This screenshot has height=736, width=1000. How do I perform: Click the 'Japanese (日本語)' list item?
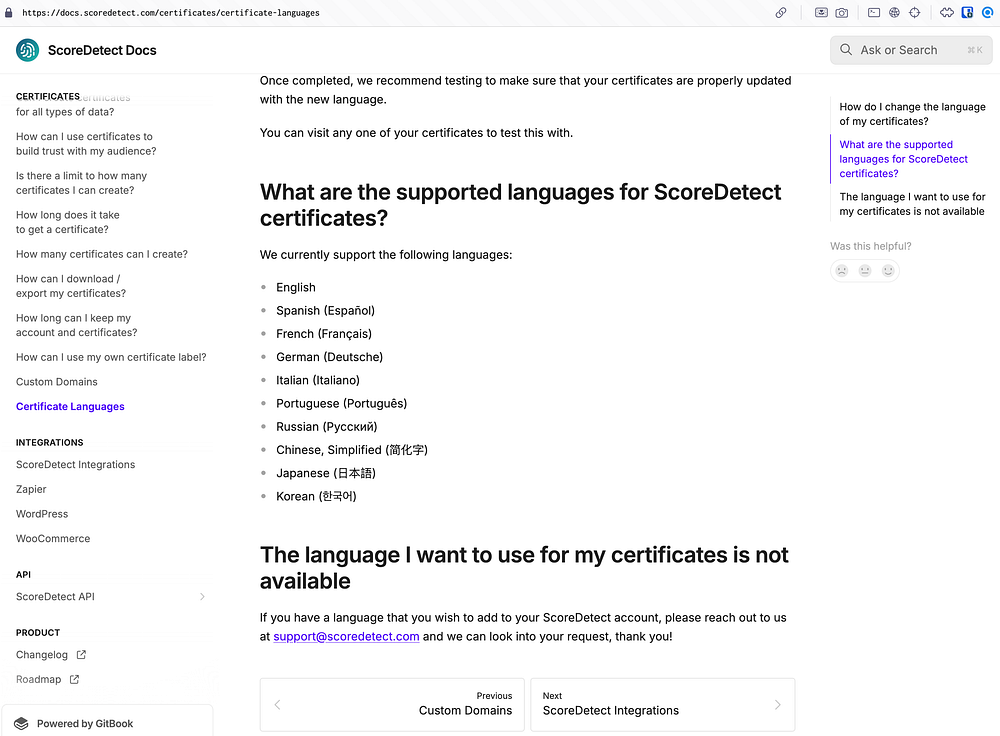(326, 473)
